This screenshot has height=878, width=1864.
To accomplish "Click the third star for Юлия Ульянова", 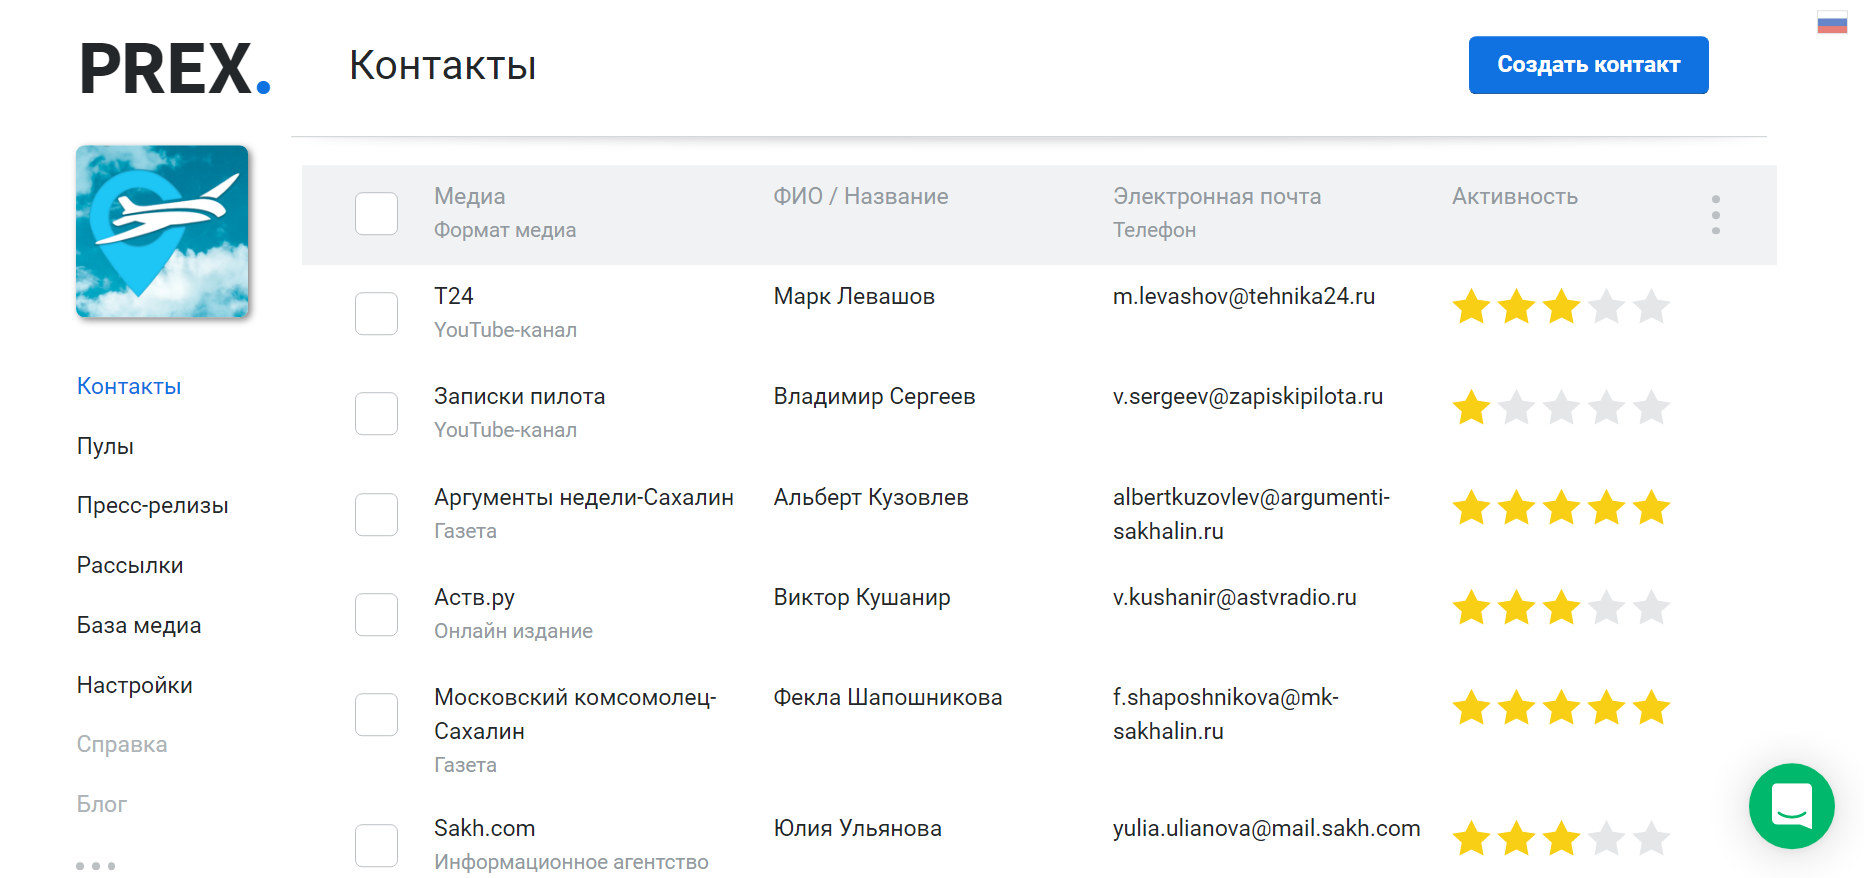I will [x=1561, y=839].
